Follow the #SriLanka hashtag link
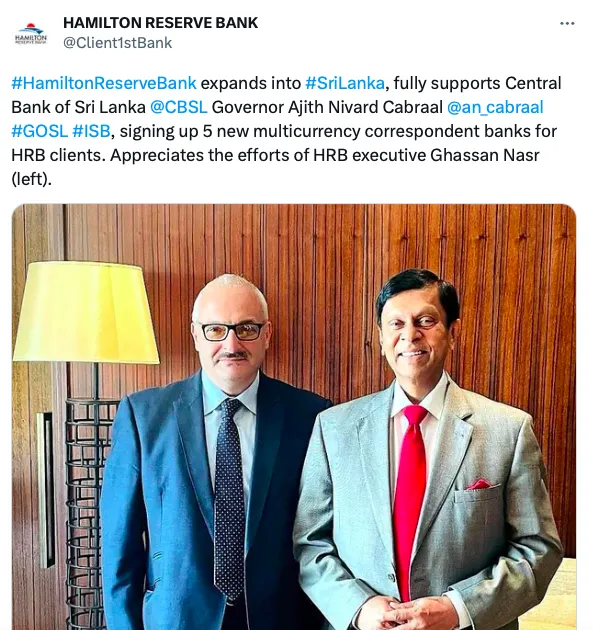593x630 pixels. click(x=345, y=83)
